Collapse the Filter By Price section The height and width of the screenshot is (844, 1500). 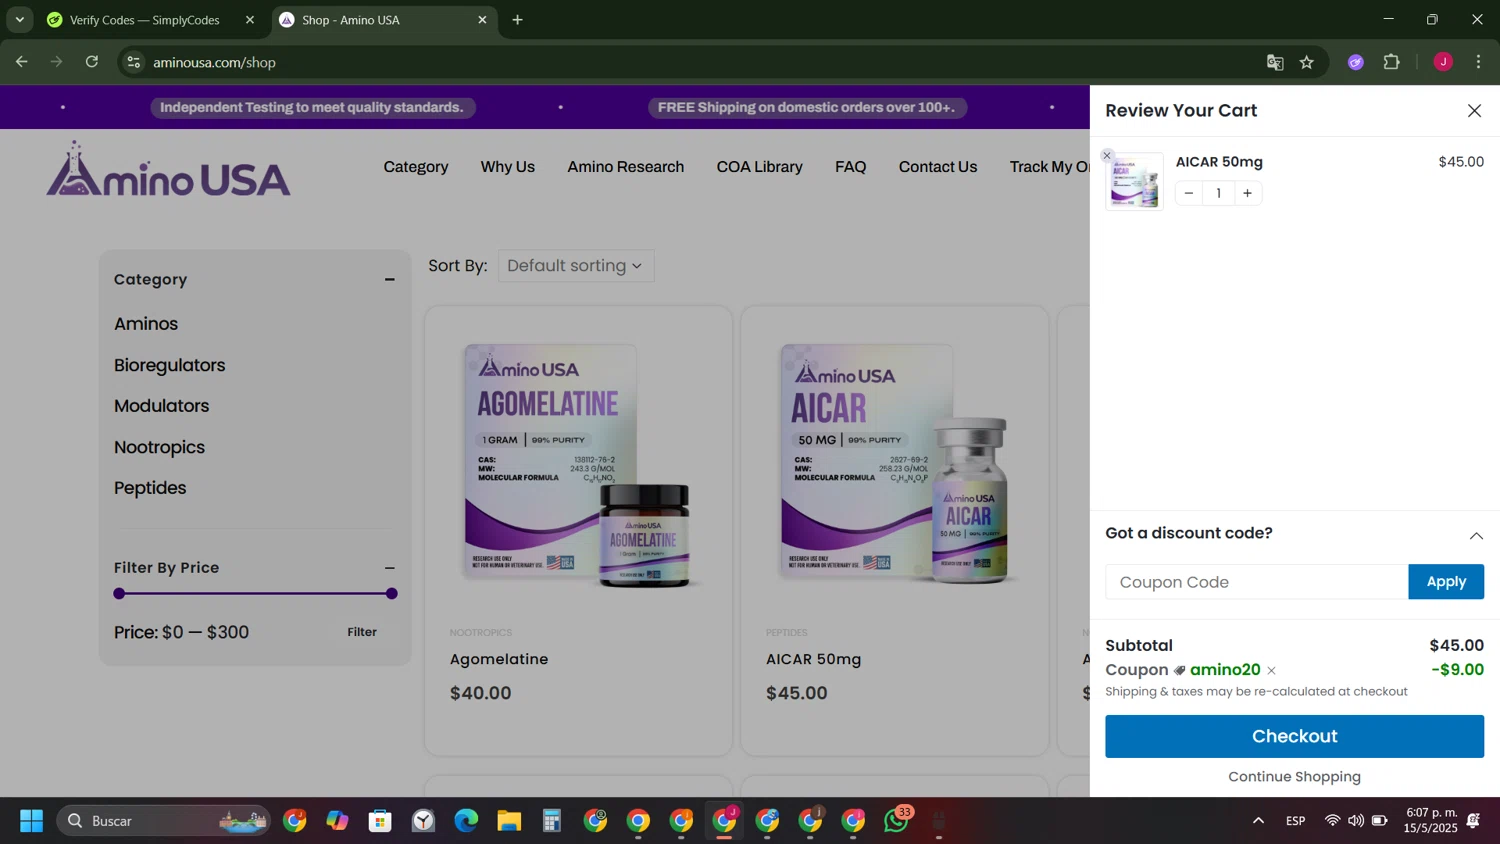[390, 568]
